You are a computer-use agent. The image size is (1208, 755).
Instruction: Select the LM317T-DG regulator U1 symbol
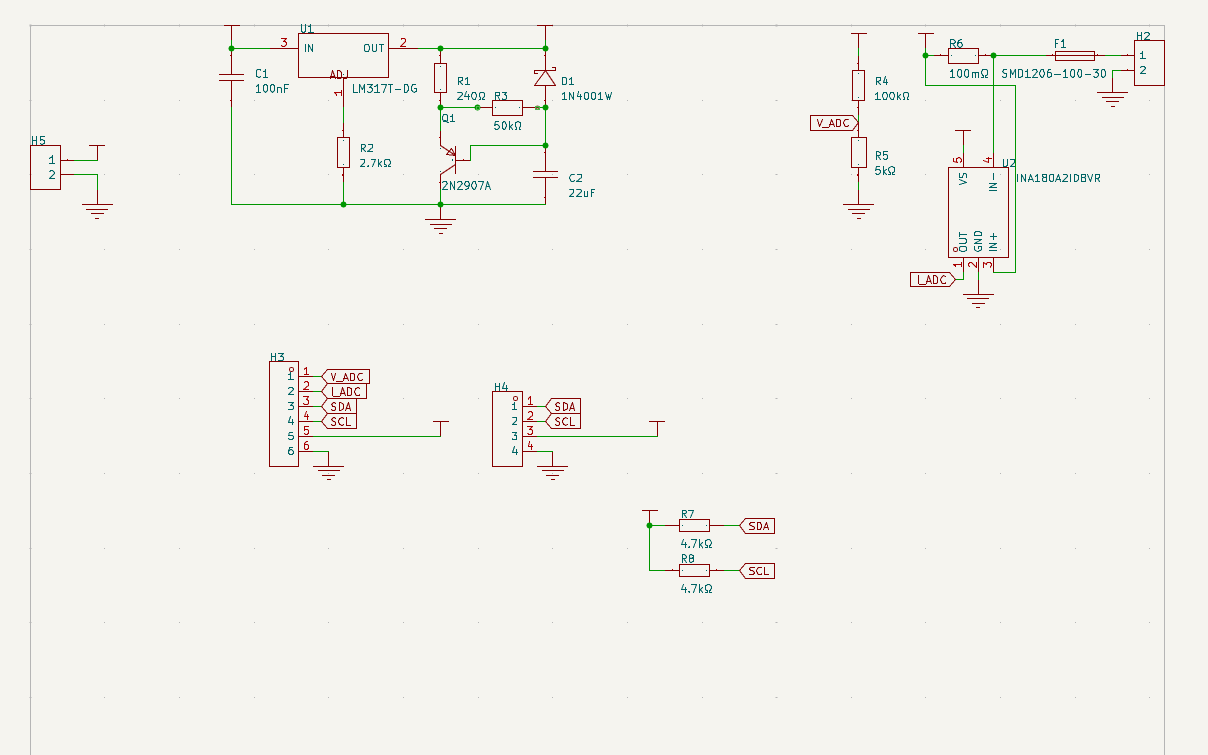pos(343,55)
